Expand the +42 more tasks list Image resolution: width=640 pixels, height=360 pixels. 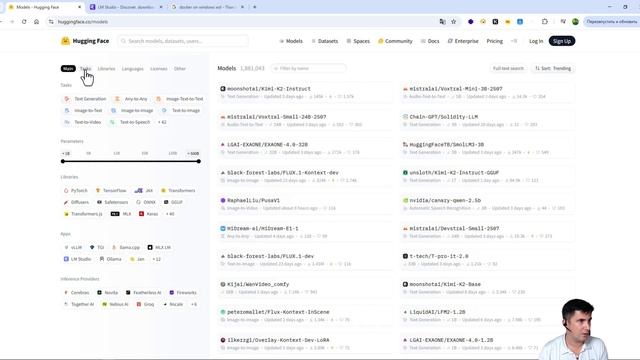[162, 122]
